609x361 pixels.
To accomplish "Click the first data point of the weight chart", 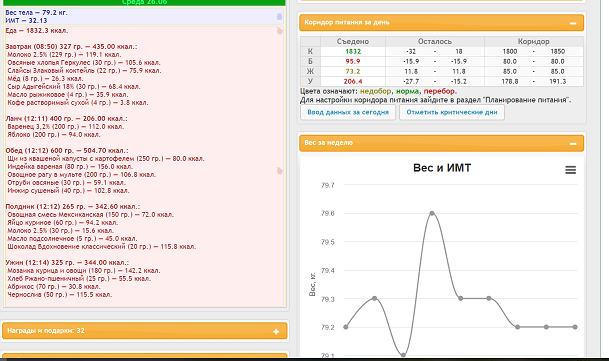I will pyautogui.click(x=346, y=327).
